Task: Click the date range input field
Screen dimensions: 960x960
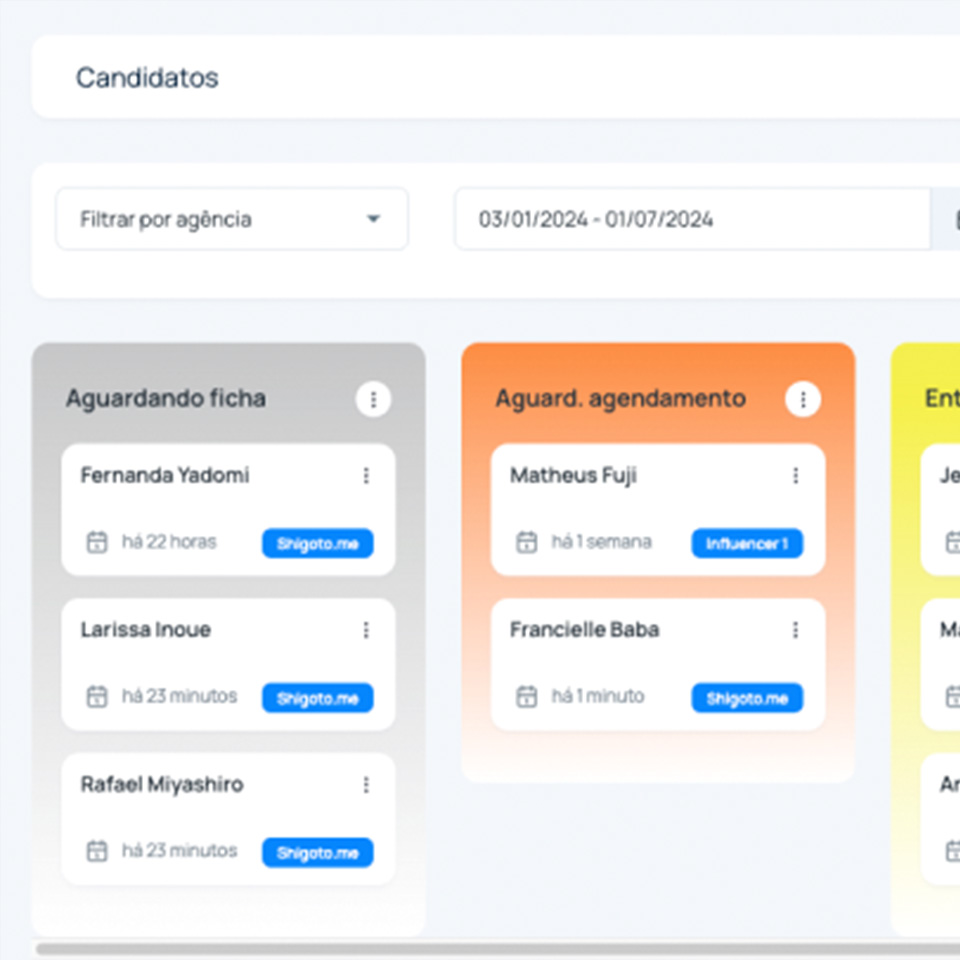Action: [x=692, y=219]
